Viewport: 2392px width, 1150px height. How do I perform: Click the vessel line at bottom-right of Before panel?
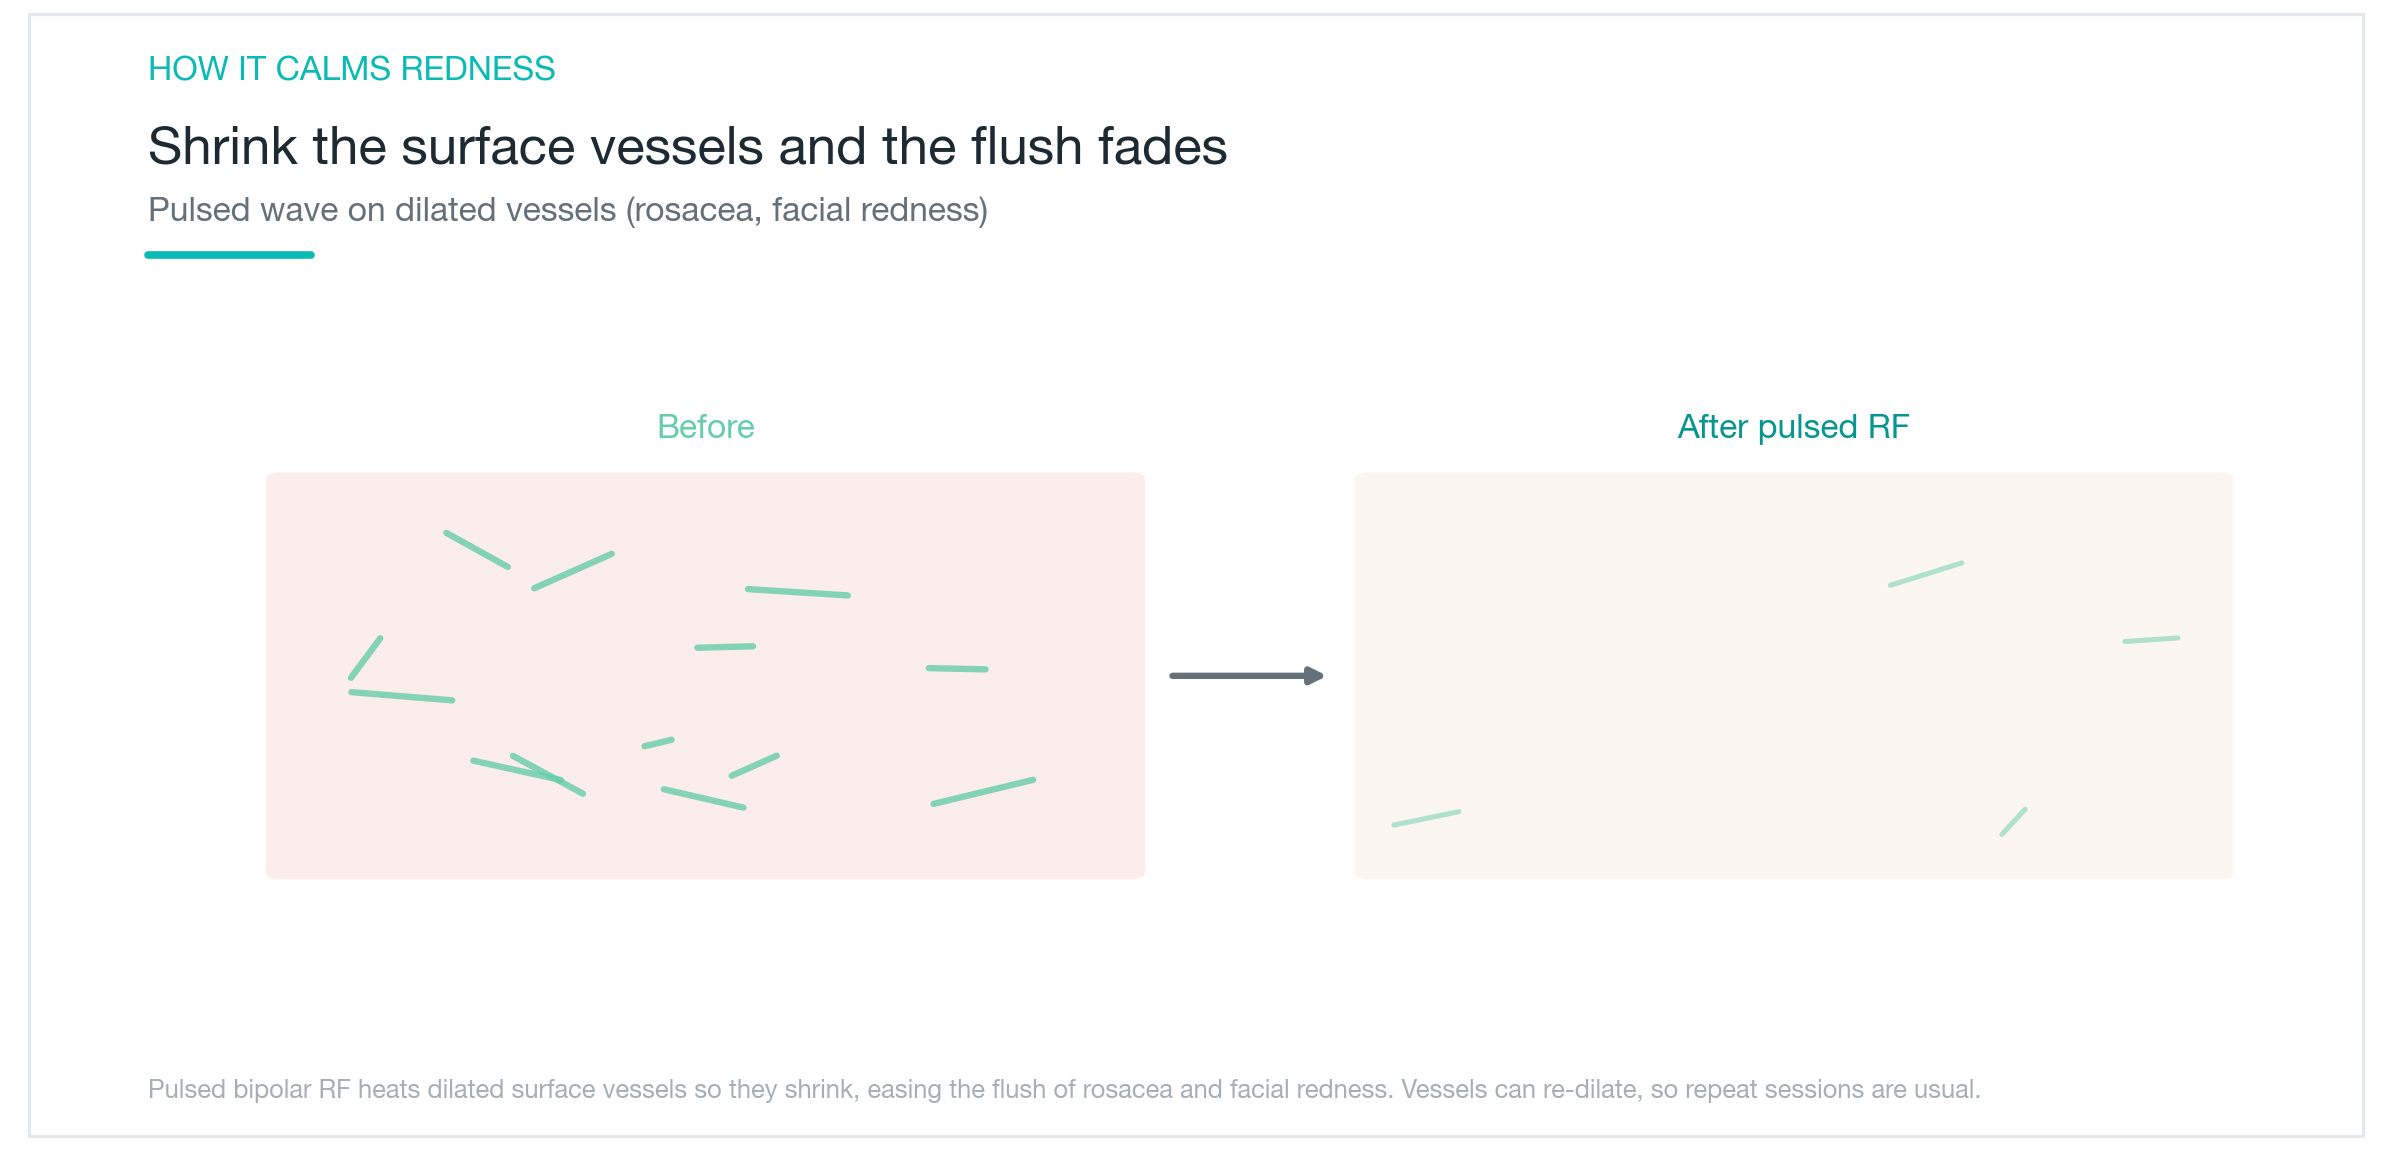click(x=983, y=791)
